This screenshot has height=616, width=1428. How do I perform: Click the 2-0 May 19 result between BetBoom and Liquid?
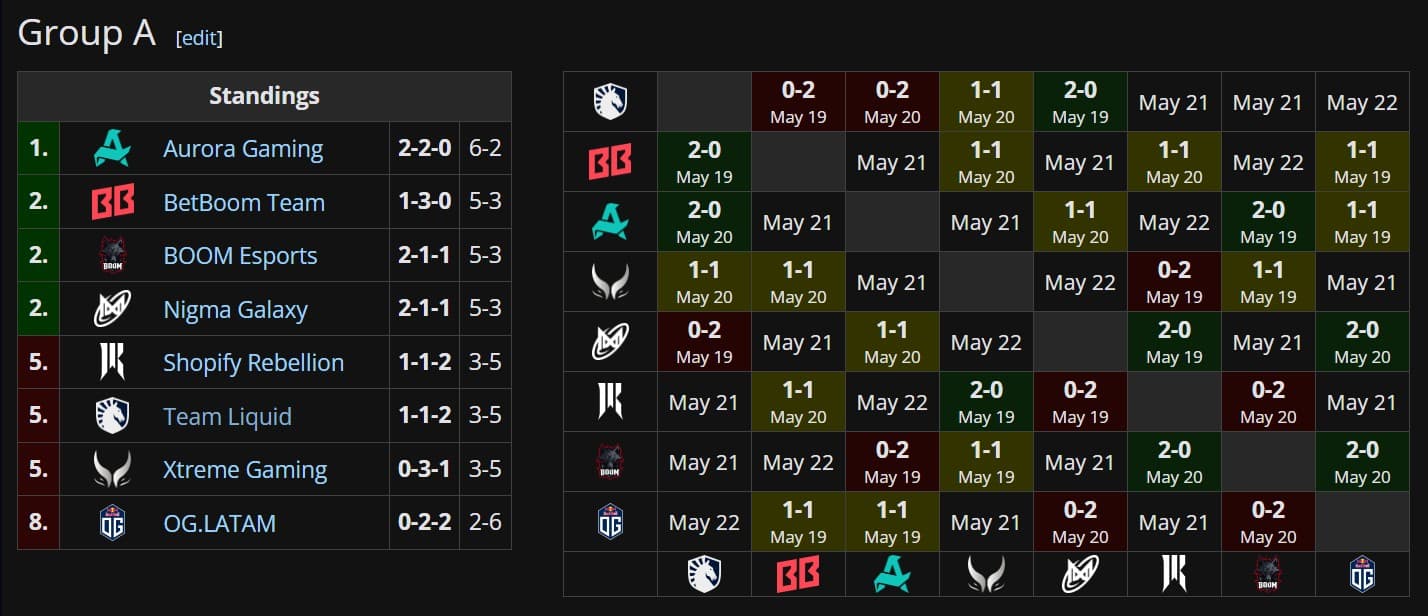click(x=703, y=161)
